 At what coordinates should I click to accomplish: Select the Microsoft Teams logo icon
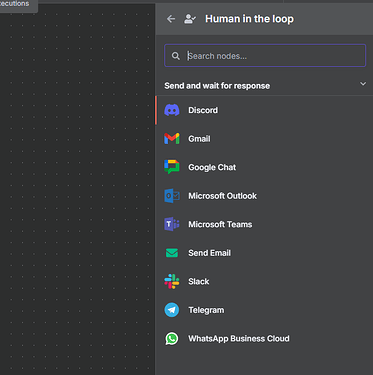(x=172, y=224)
